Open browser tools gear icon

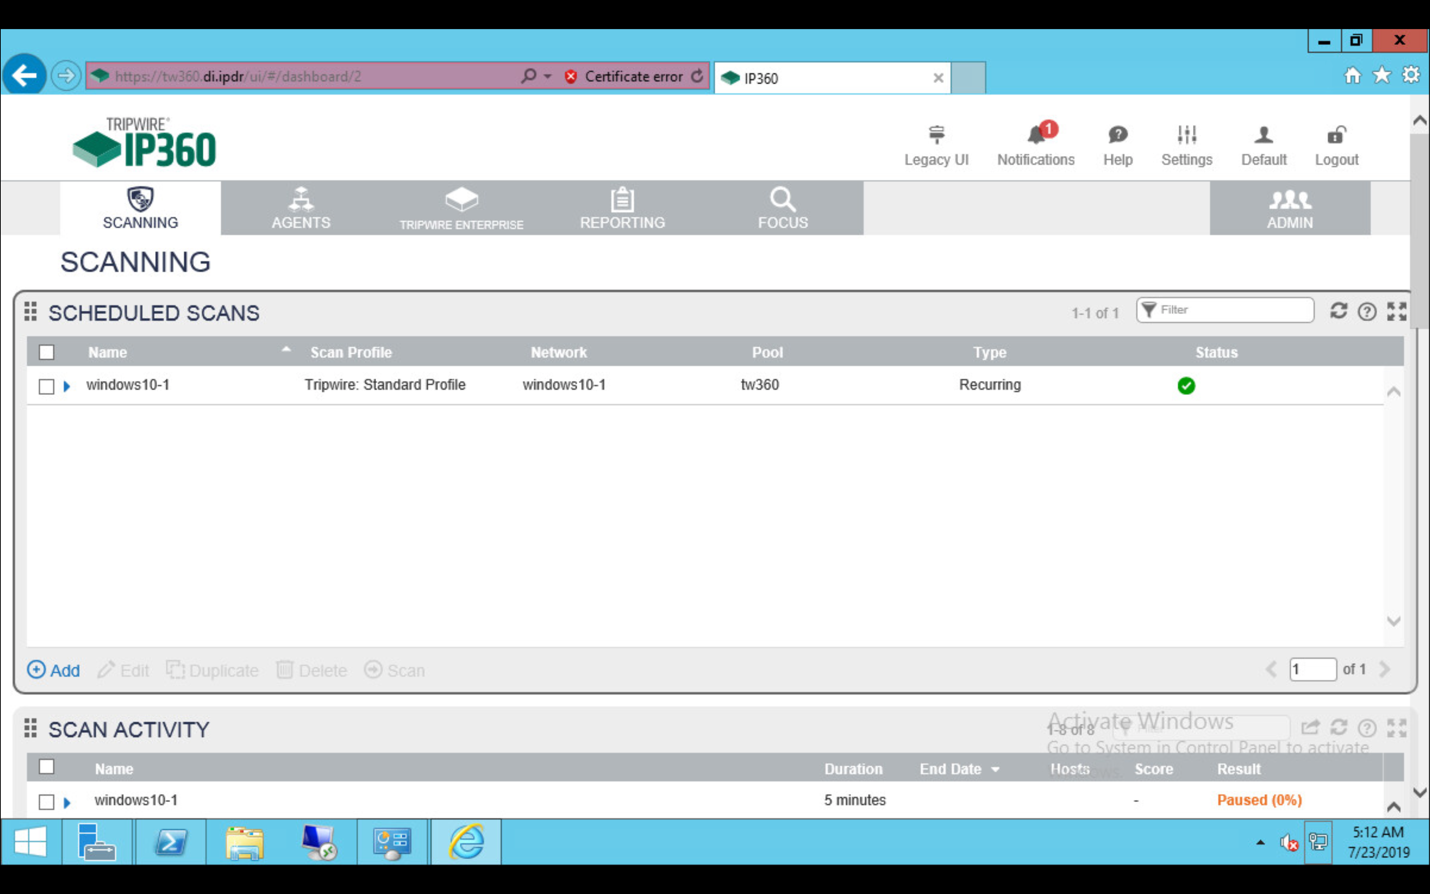(1411, 75)
